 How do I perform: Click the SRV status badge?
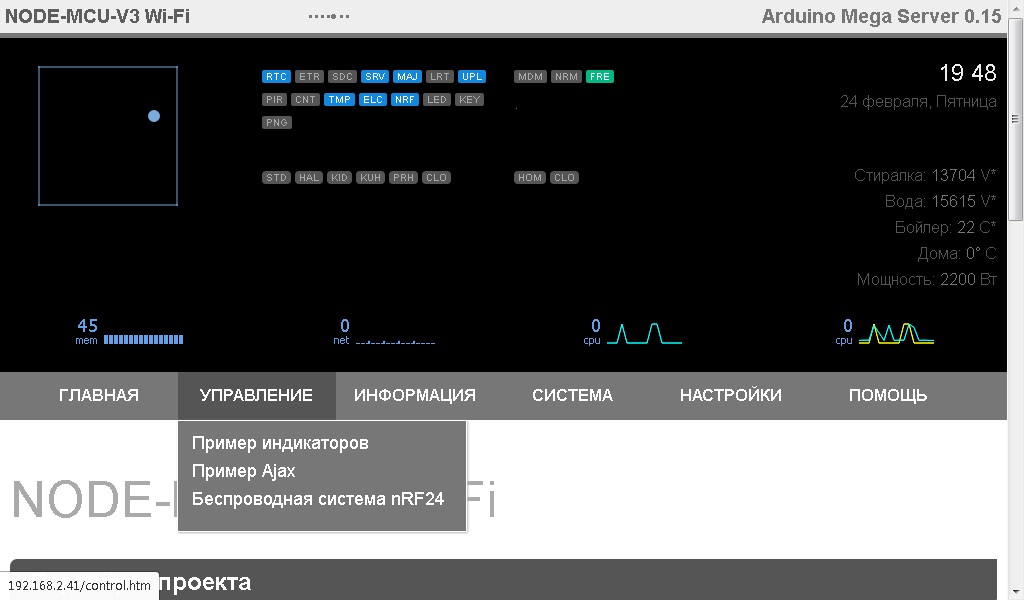(x=375, y=76)
